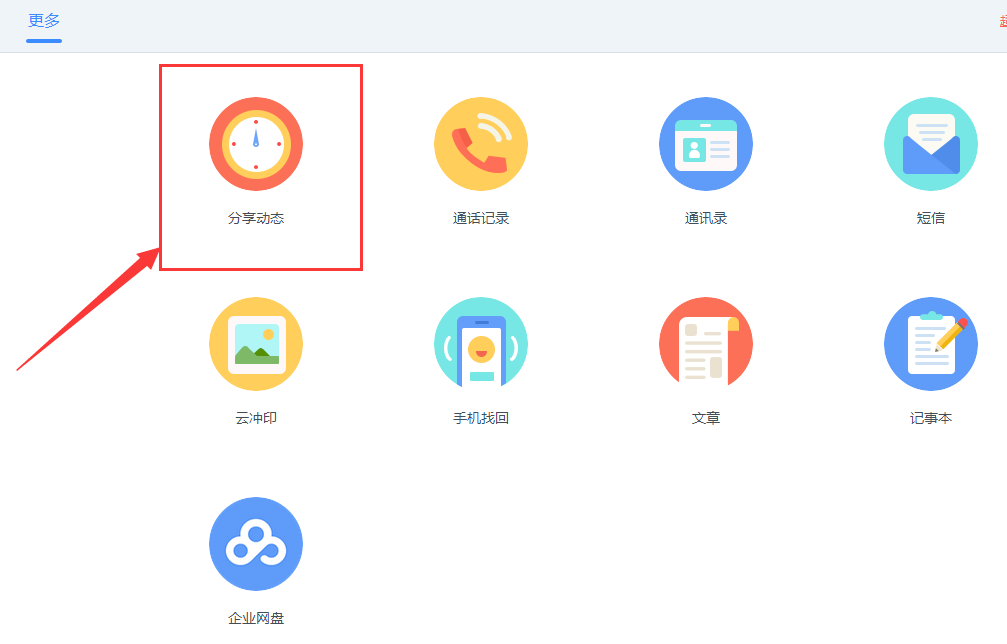Select the 手机找回 find-my-phone icon

click(x=481, y=343)
